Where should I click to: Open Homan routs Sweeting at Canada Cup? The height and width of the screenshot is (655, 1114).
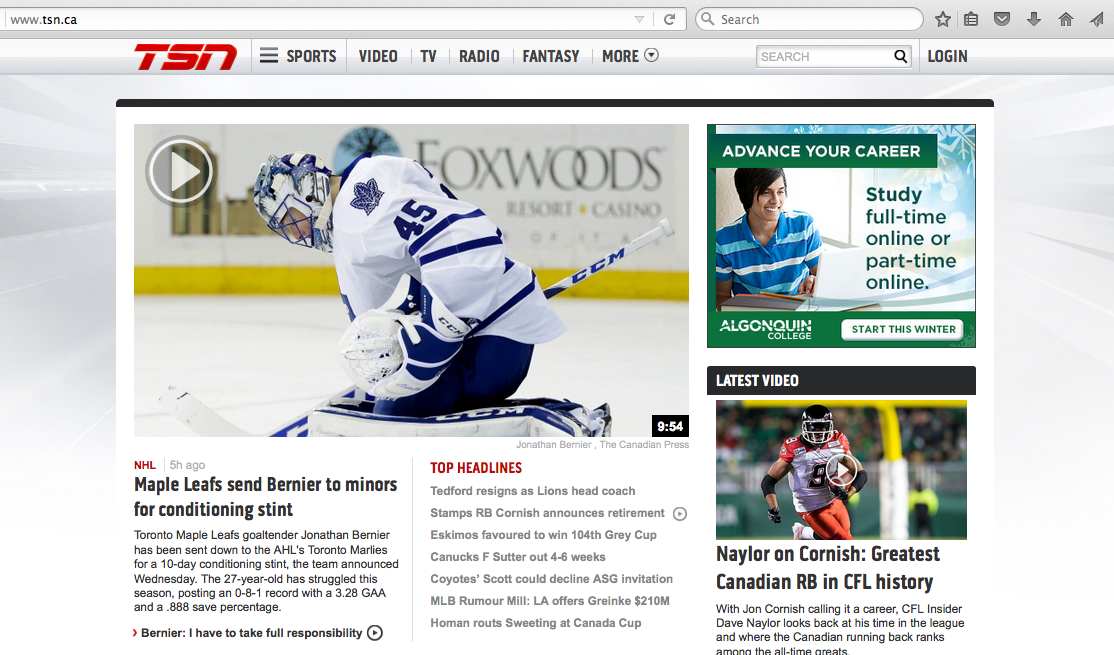[x=536, y=623]
